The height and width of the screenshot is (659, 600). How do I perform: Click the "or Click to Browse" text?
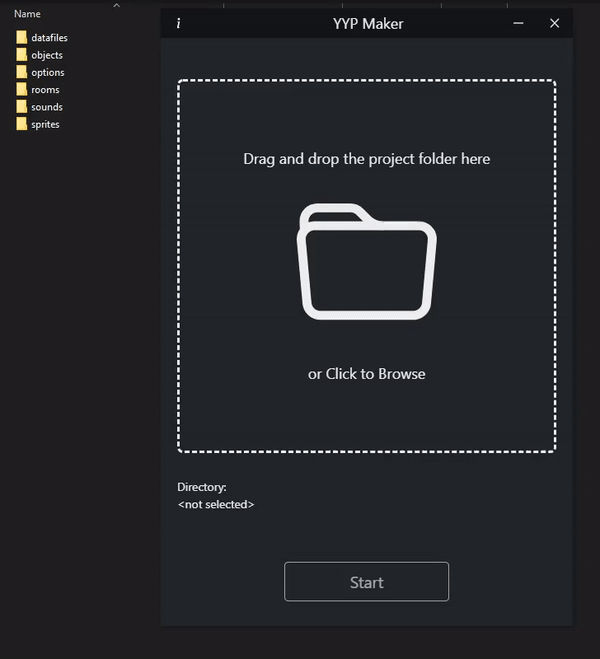click(x=366, y=374)
